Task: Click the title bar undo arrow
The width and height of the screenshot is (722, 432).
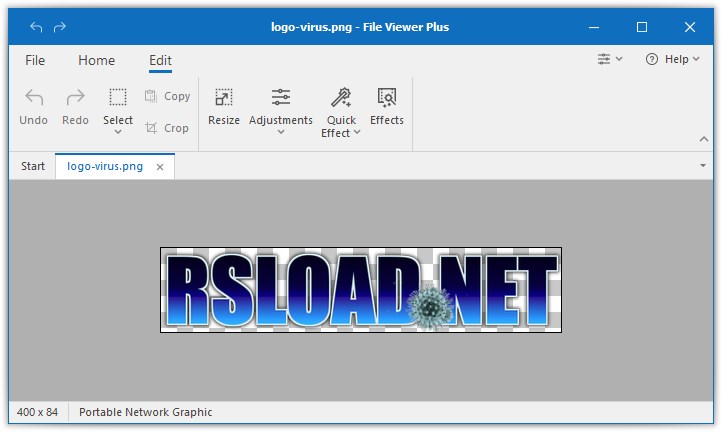Action: coord(36,27)
